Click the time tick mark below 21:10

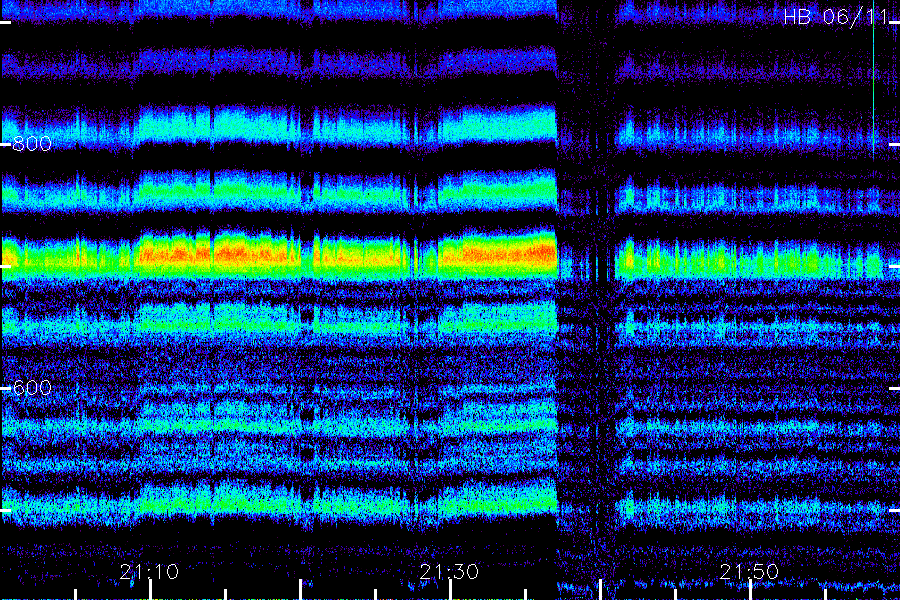pyautogui.click(x=150, y=590)
